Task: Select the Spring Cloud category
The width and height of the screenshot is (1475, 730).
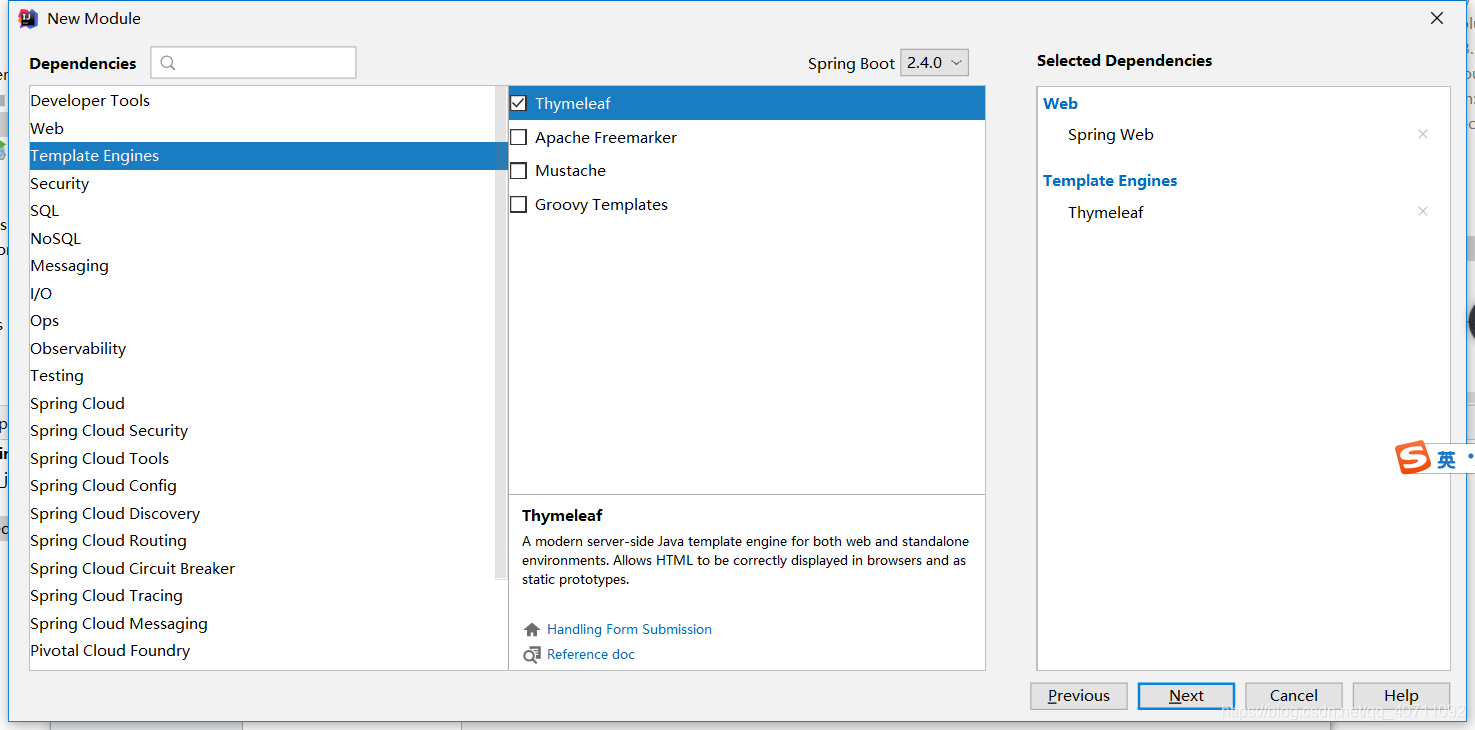Action: tap(262, 404)
